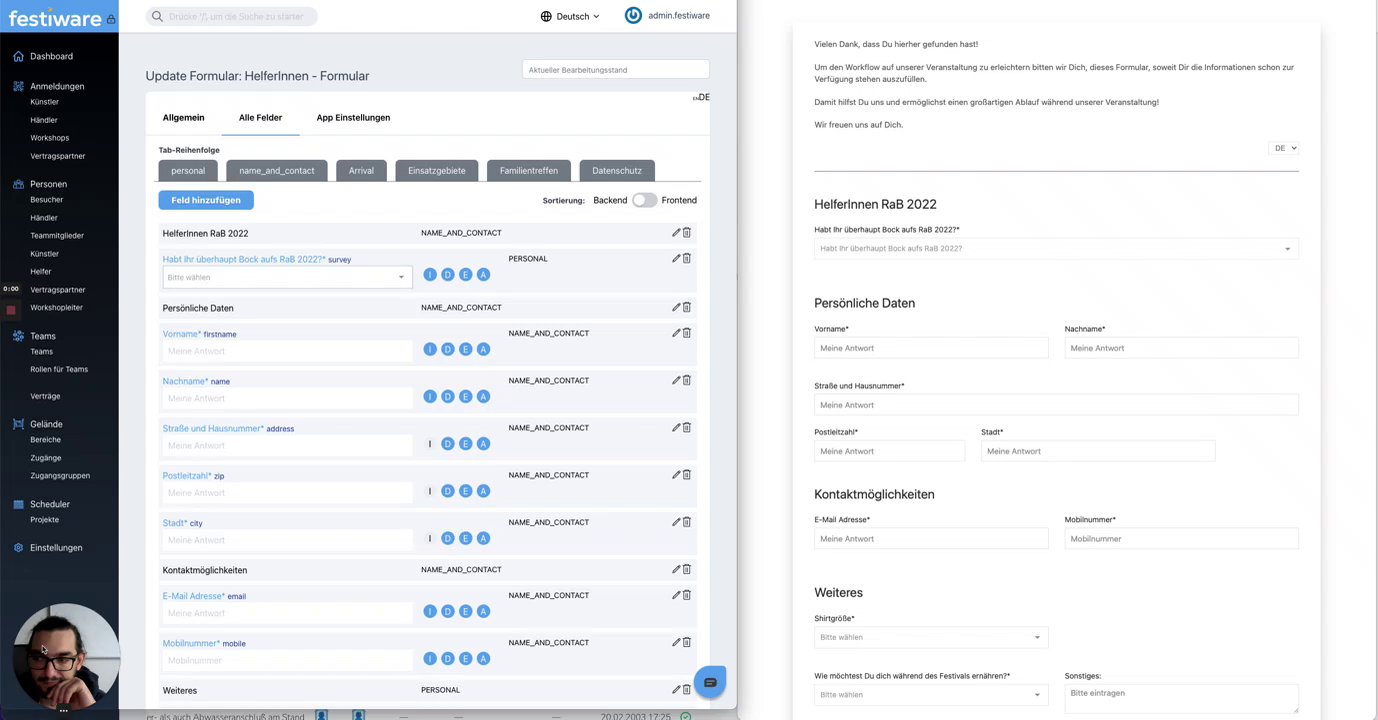Image resolution: width=1378 pixels, height=720 pixels.
Task: Delete the 'Habt Ihr überhaupt Bock' survey field
Action: tap(687, 258)
